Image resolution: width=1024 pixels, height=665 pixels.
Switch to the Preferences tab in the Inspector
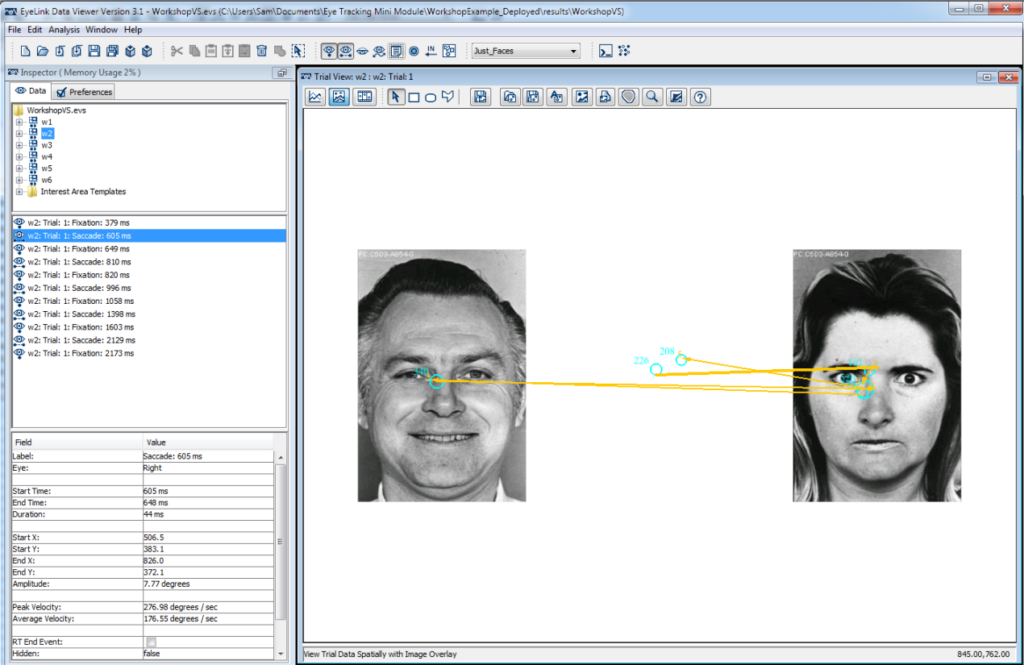[84, 90]
